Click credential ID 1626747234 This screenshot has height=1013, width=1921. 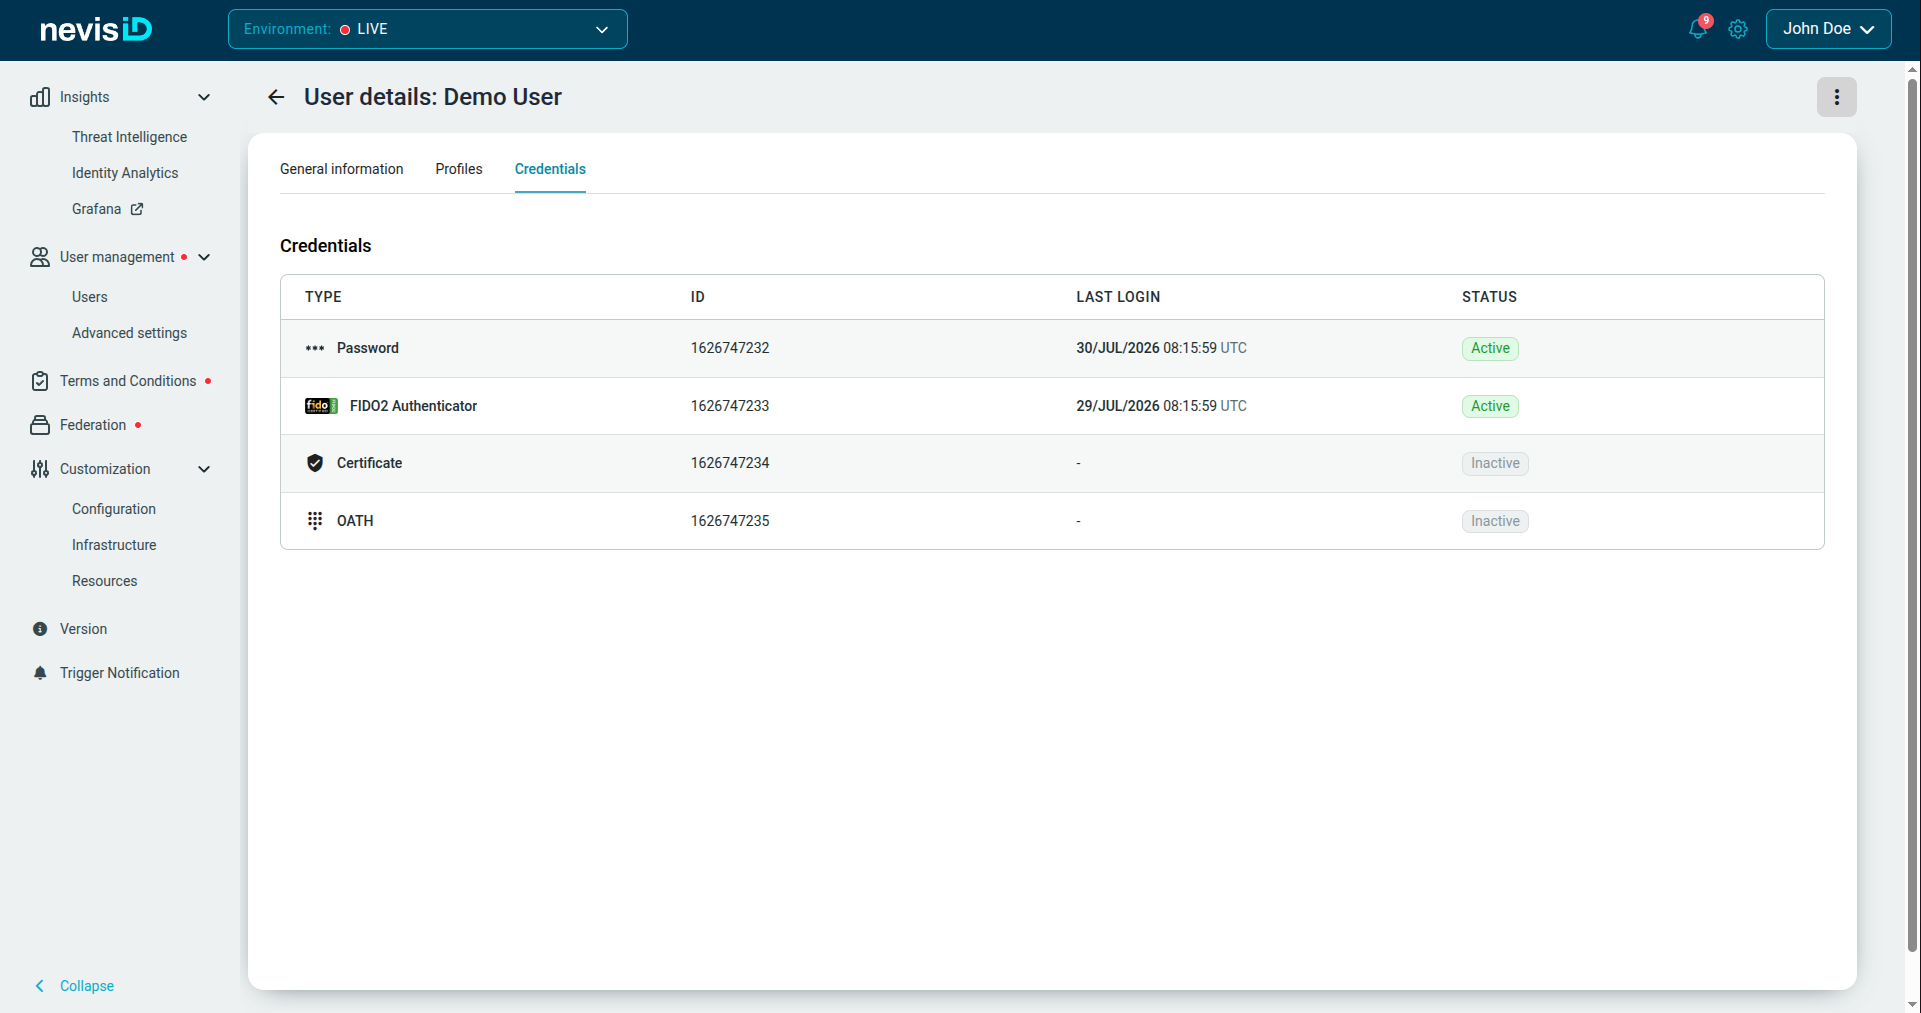pyautogui.click(x=730, y=463)
